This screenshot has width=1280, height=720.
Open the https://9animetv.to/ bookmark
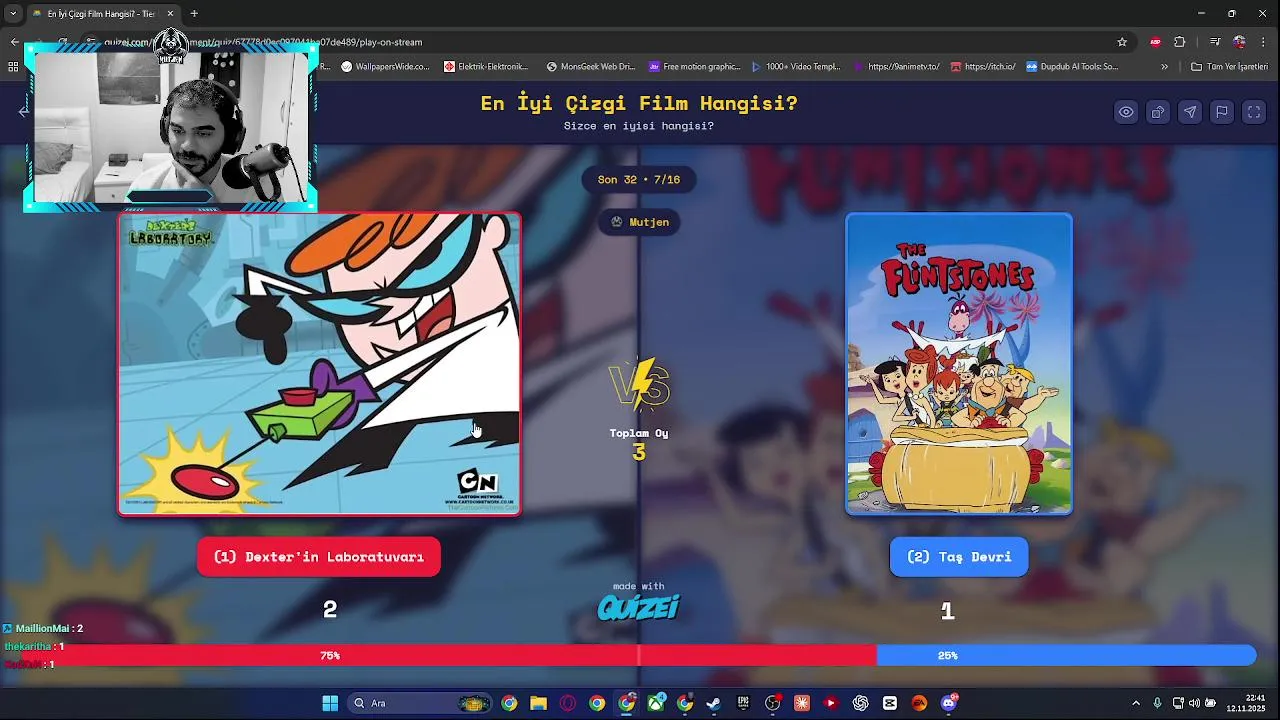click(x=897, y=67)
